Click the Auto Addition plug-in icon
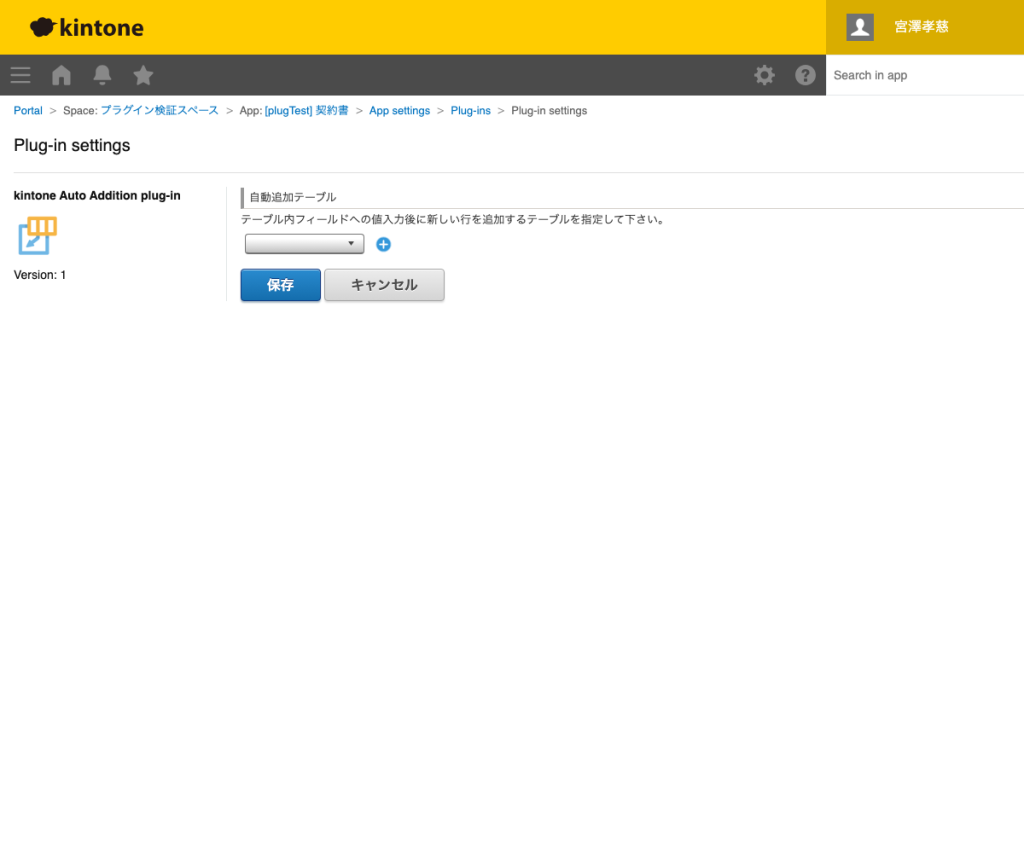The height and width of the screenshot is (853, 1024). tap(38, 236)
